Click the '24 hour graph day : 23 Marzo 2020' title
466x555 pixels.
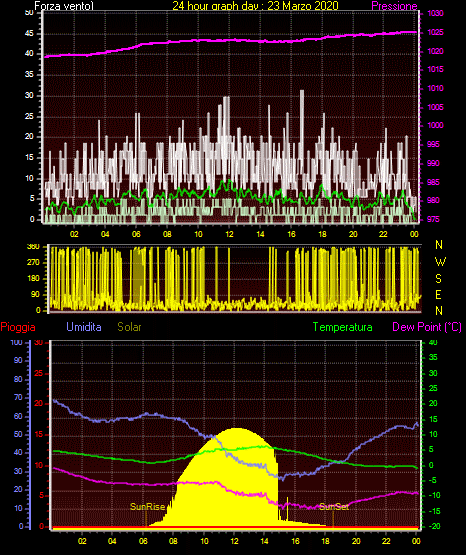click(x=255, y=6)
